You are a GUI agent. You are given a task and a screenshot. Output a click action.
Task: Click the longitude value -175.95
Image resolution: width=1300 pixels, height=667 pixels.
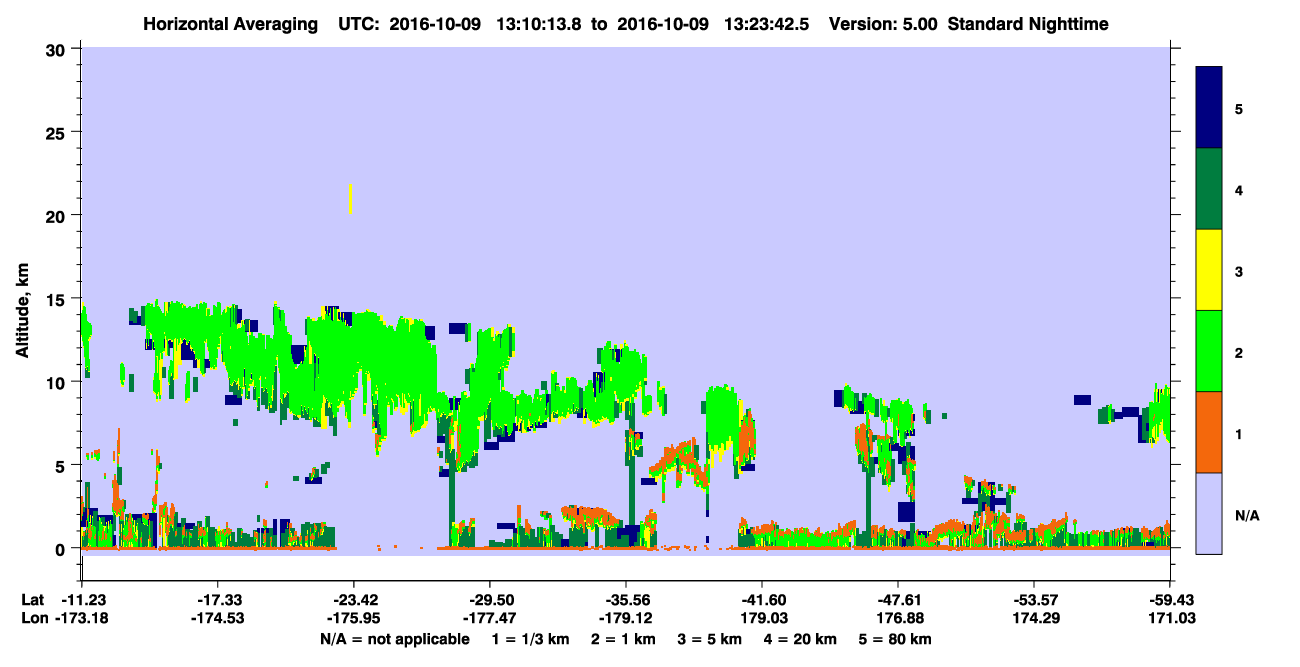[x=352, y=619]
